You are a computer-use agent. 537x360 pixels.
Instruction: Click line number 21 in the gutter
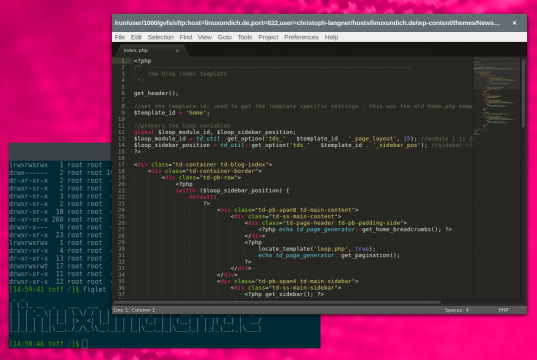pyautogui.click(x=122, y=190)
